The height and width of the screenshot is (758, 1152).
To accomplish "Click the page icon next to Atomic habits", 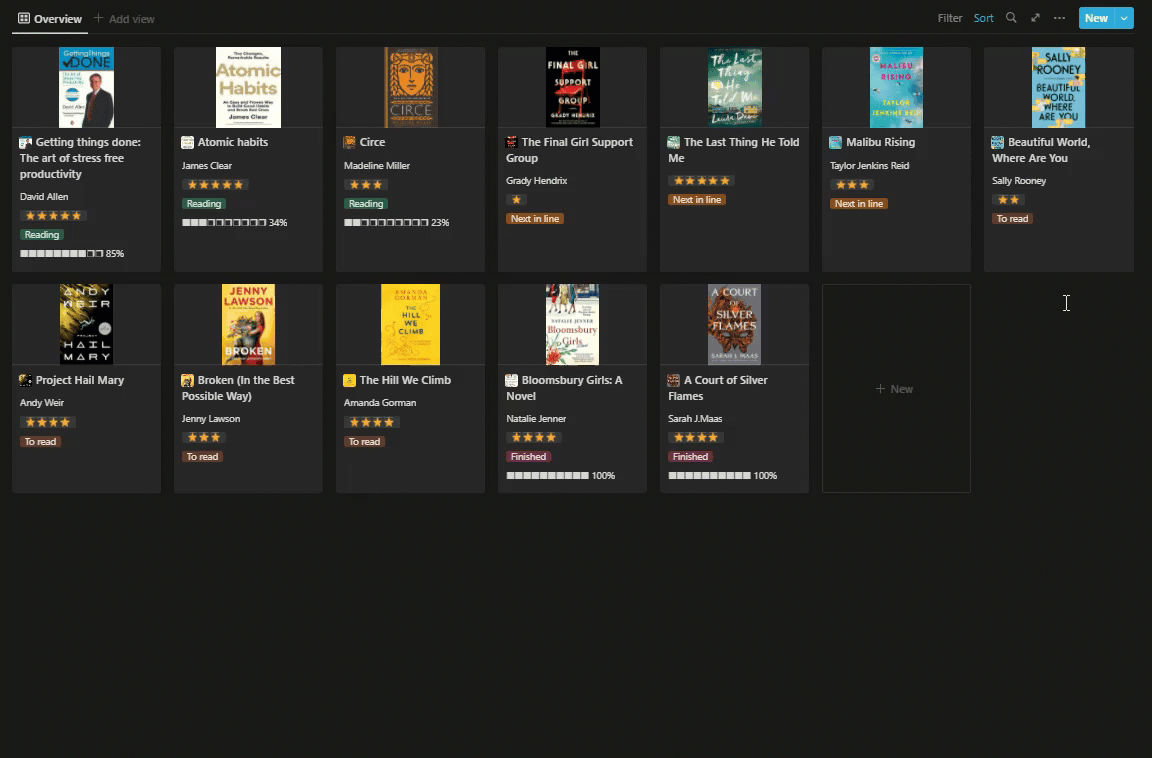I will (x=187, y=142).
